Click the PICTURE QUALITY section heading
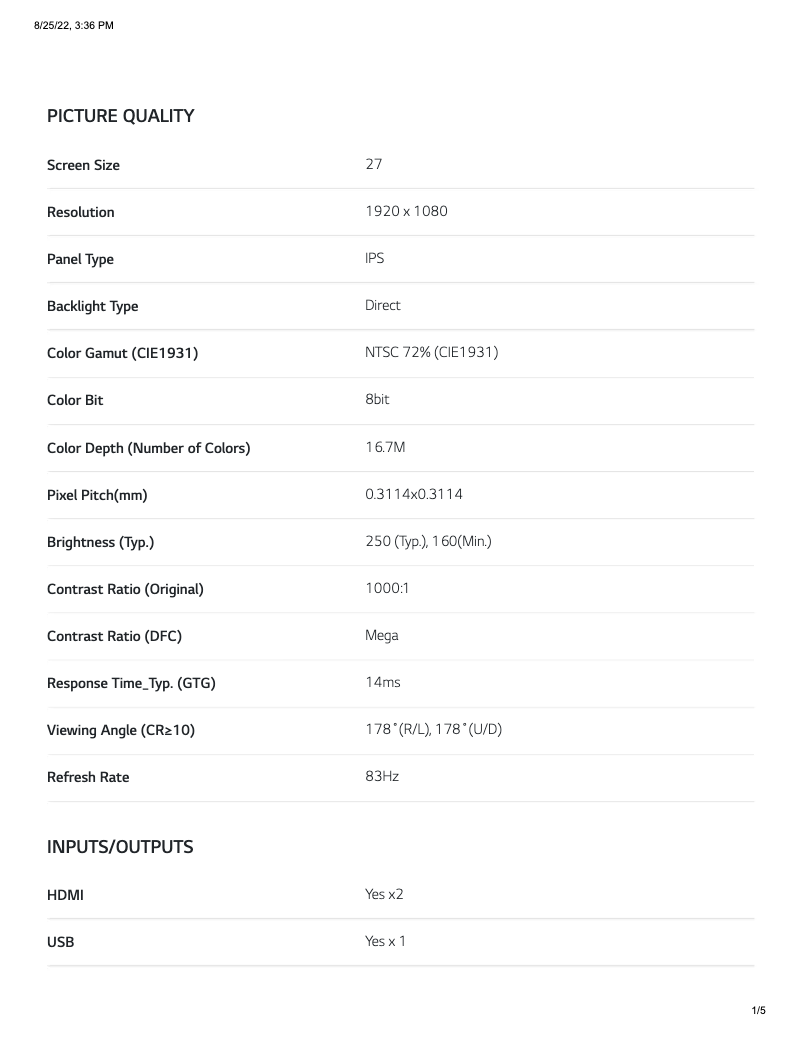This screenshot has width=802, height=1037. (120, 116)
